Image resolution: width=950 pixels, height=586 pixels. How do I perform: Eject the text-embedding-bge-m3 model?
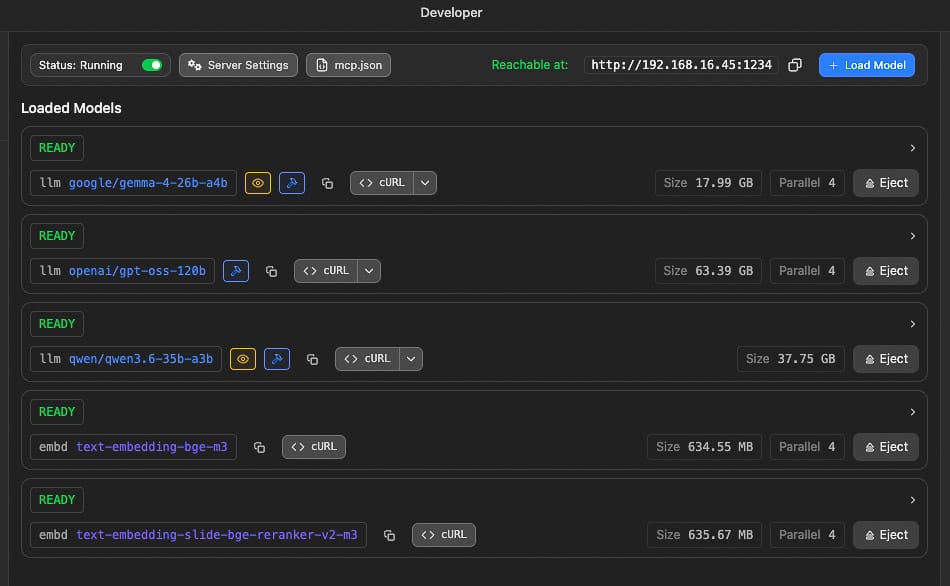pyautogui.click(x=886, y=447)
